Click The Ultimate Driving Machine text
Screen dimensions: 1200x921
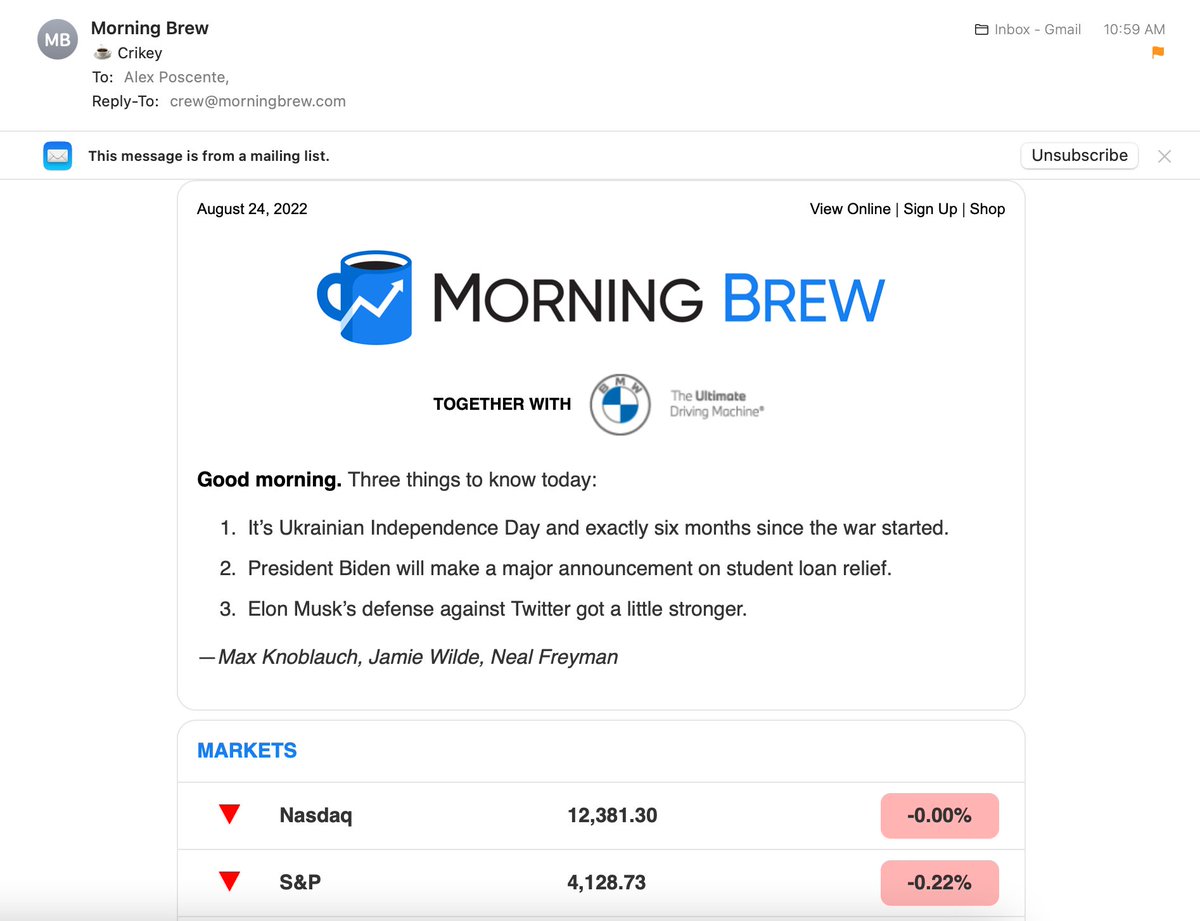pos(717,404)
